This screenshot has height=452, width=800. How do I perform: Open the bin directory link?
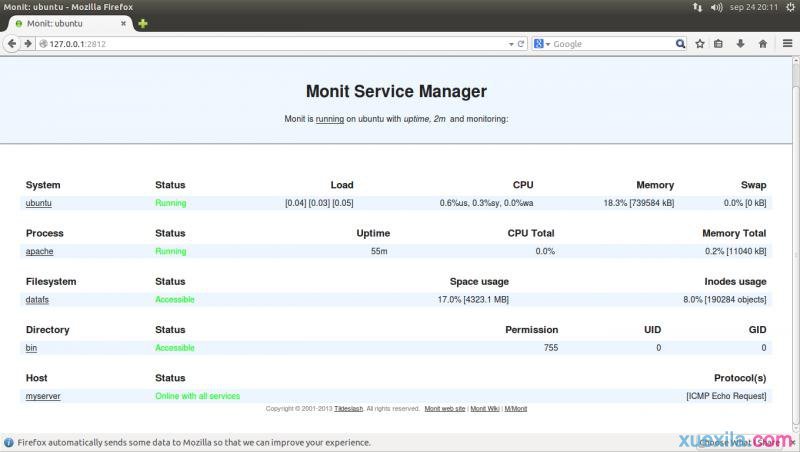coord(31,348)
